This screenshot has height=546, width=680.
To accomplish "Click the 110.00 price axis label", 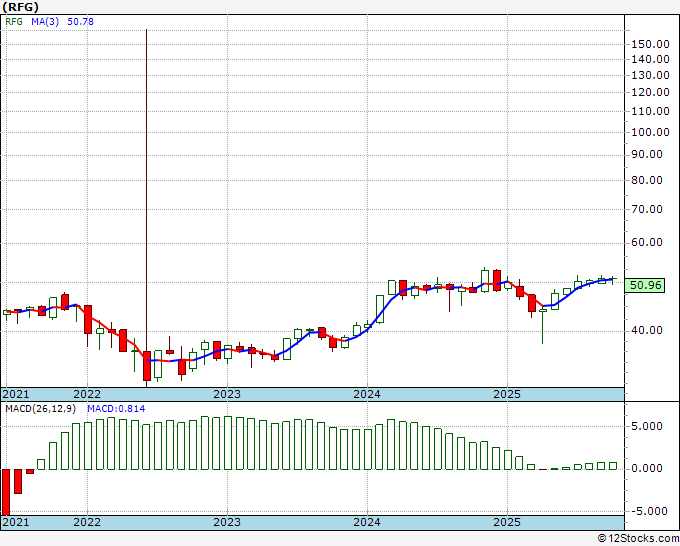I will [x=650, y=111].
